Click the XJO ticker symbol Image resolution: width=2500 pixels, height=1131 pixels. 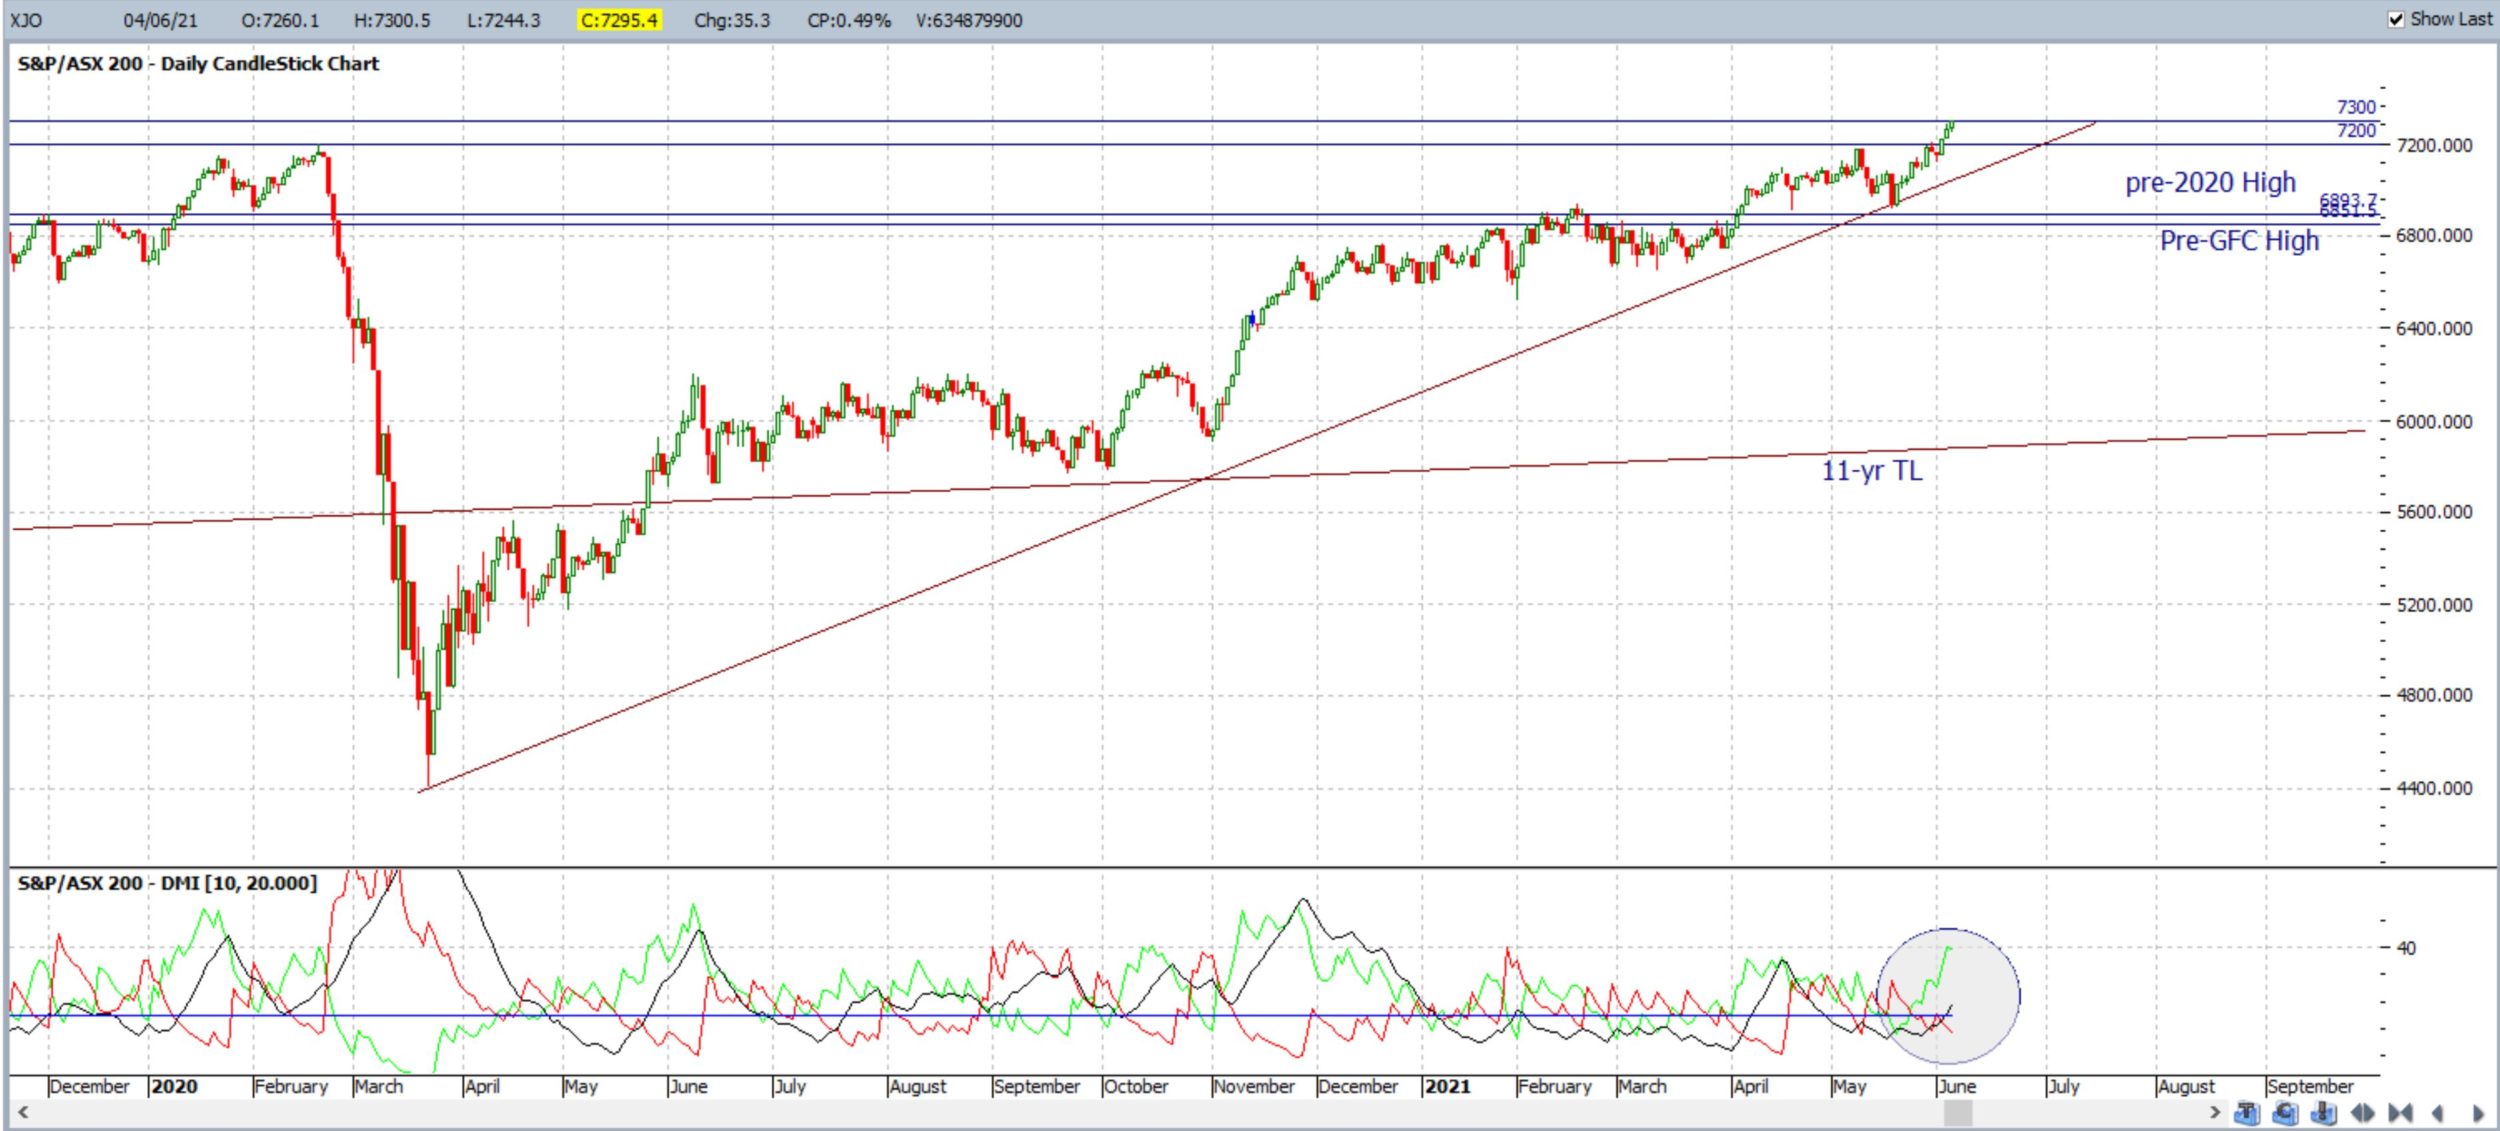pyautogui.click(x=26, y=20)
